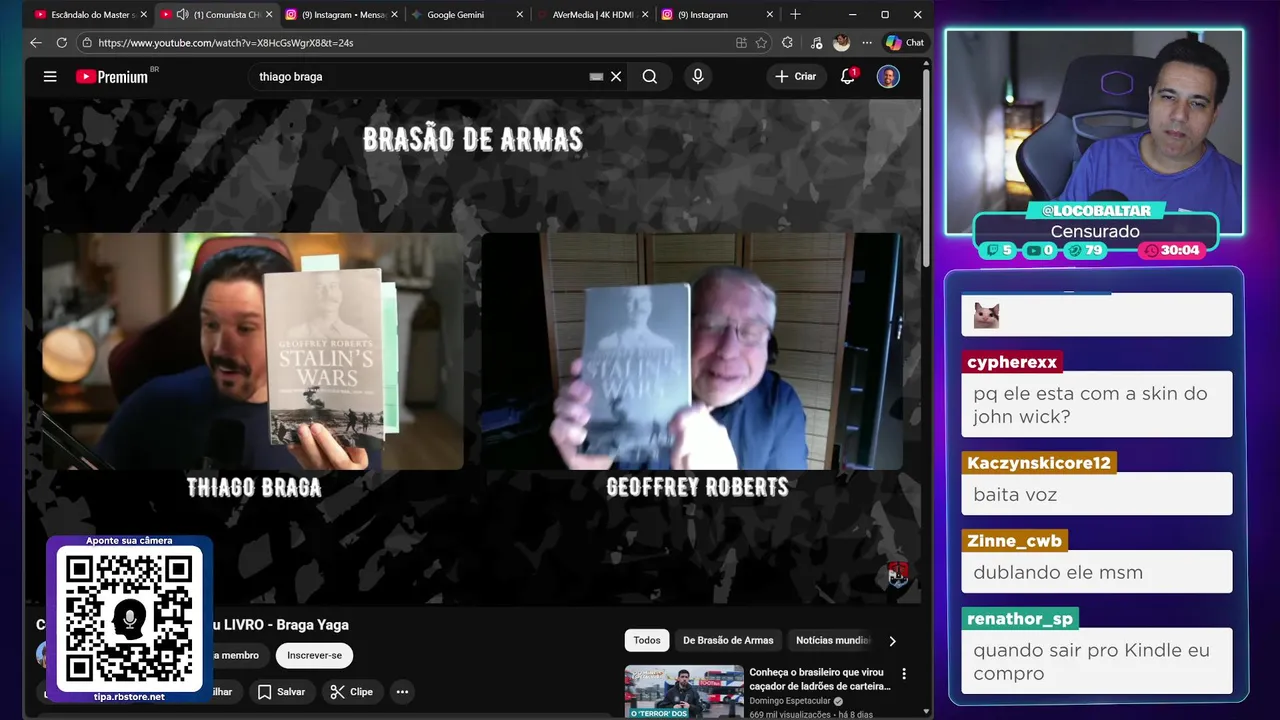Open the browser profile avatar
Viewport: 1280px width, 720px height.
[x=842, y=43]
